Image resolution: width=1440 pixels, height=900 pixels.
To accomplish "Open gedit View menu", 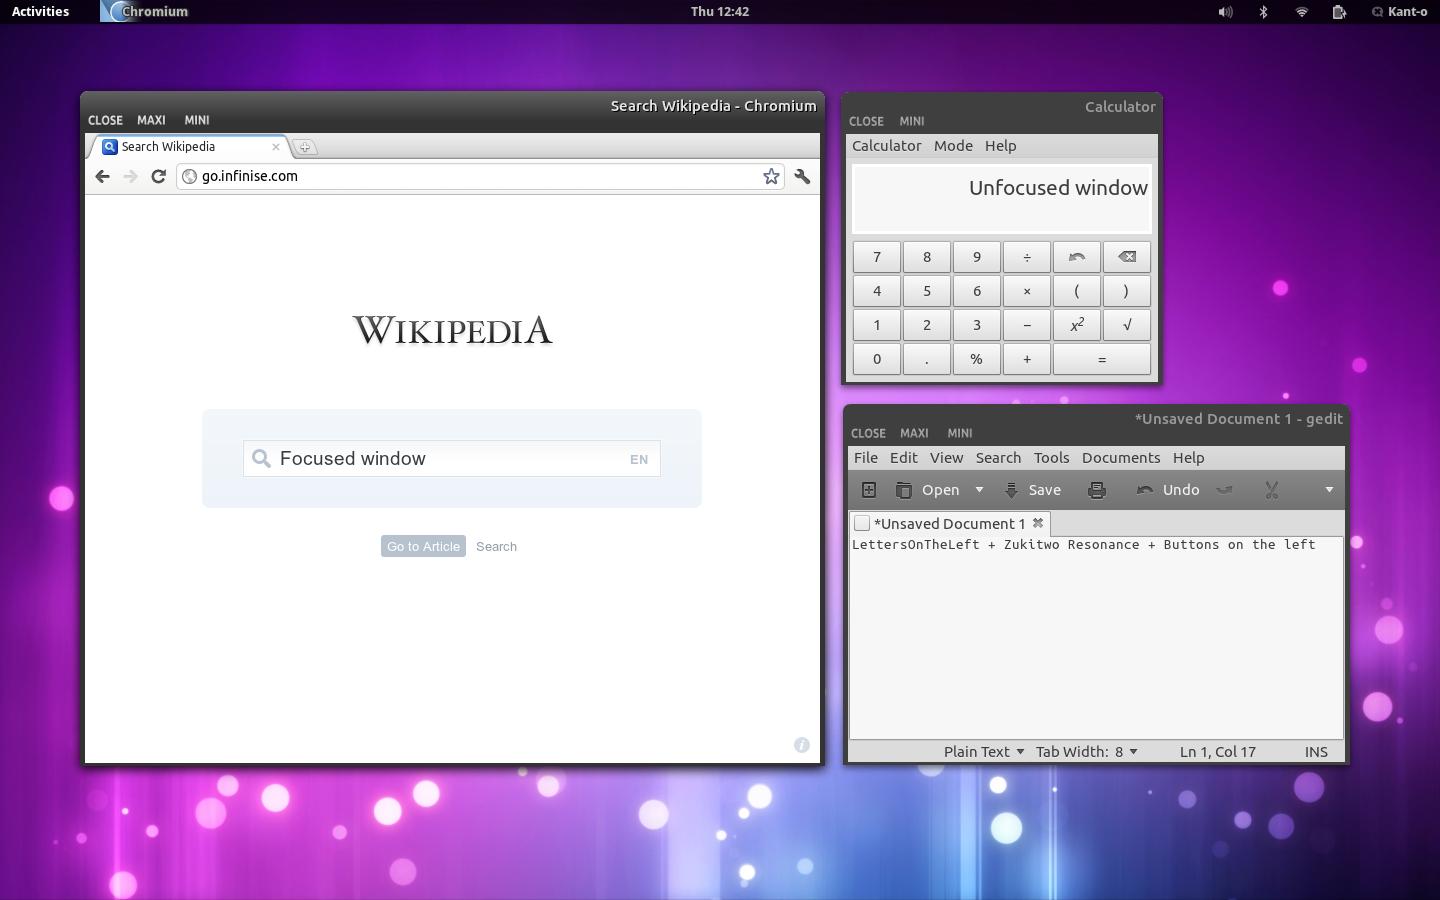I will [x=947, y=458].
